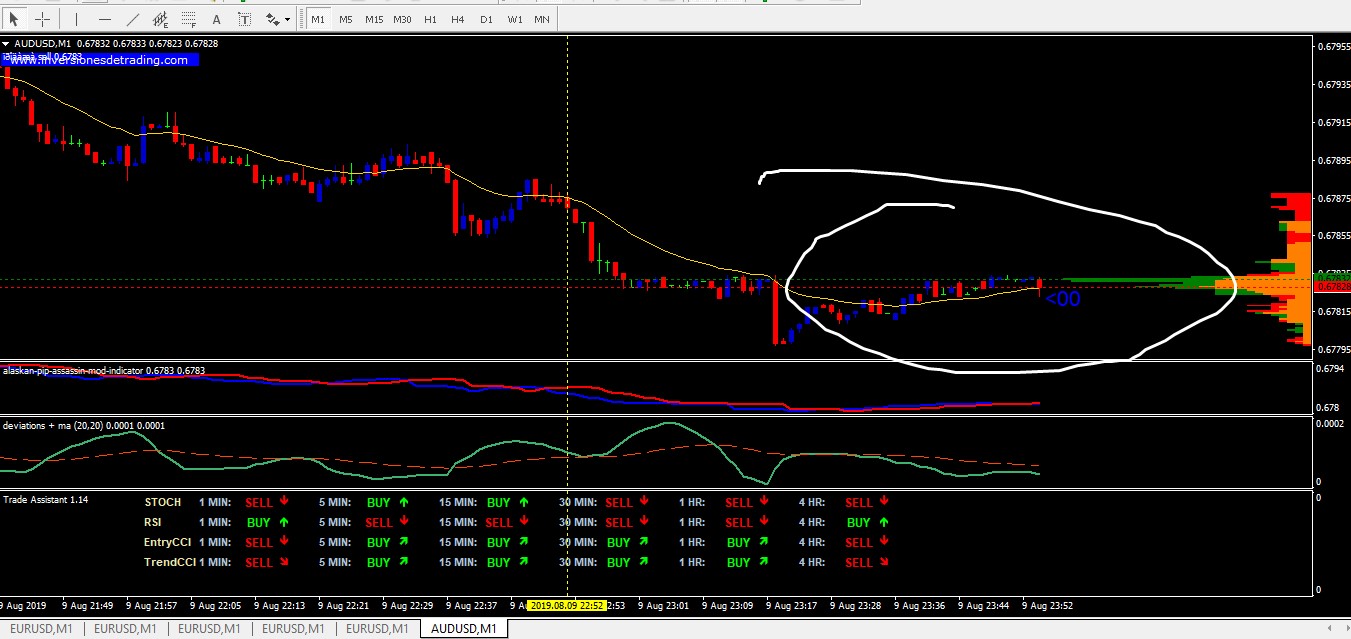Viewport: 1351px width, 639px height.
Task: Select the Trendline drawing tool
Action: coord(133,19)
